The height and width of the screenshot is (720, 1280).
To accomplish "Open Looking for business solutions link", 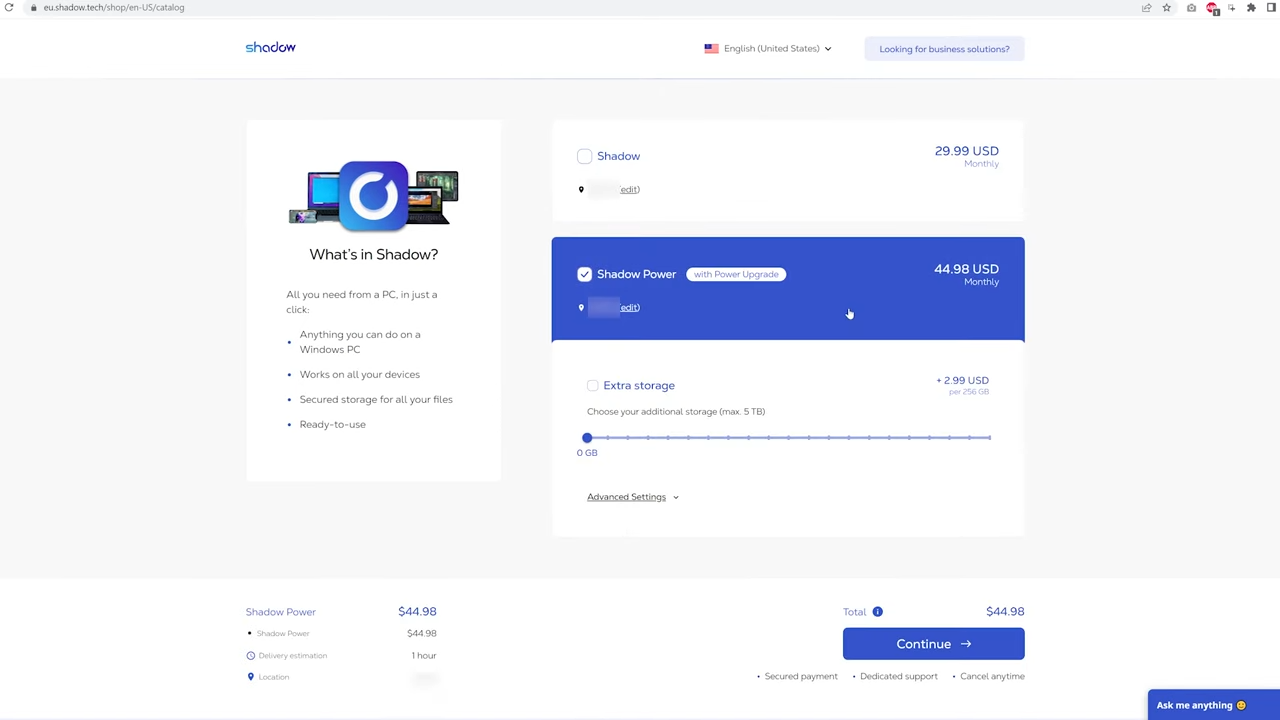I will tap(944, 49).
